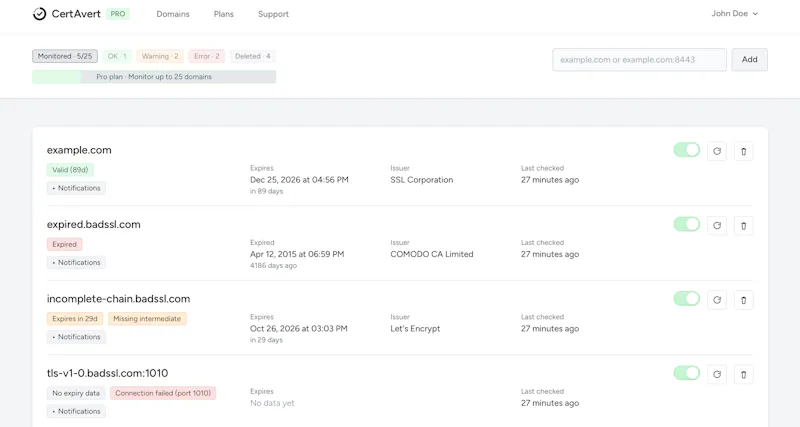Click the Apr 12, 2015 expired date
This screenshot has height=427, width=800.
[297, 255]
